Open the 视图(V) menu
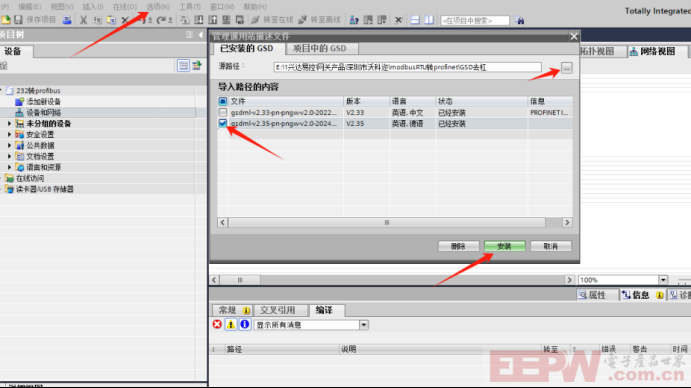Viewport: 691px width, 388px height. [62, 7]
